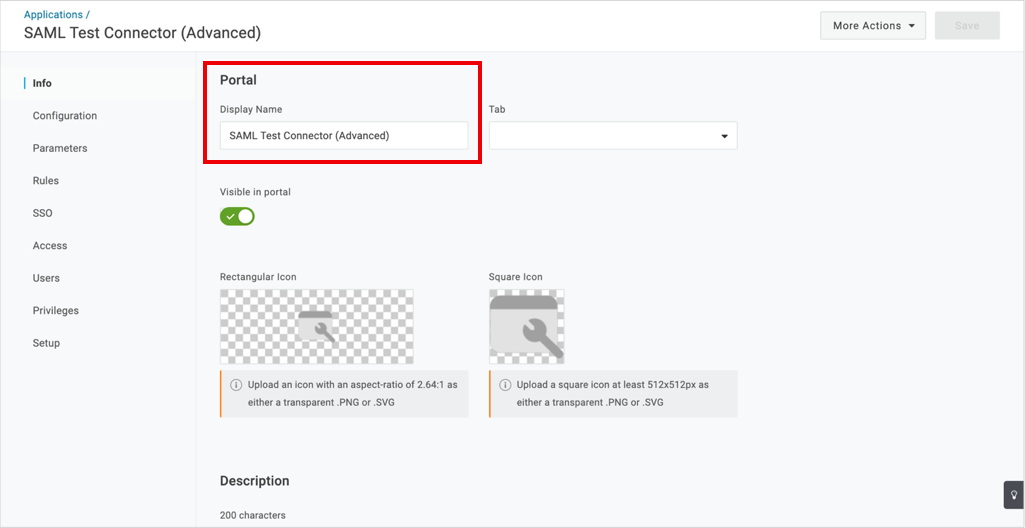This screenshot has height=528, width=1025.
Task: Click the Display Name input field
Action: [344, 136]
